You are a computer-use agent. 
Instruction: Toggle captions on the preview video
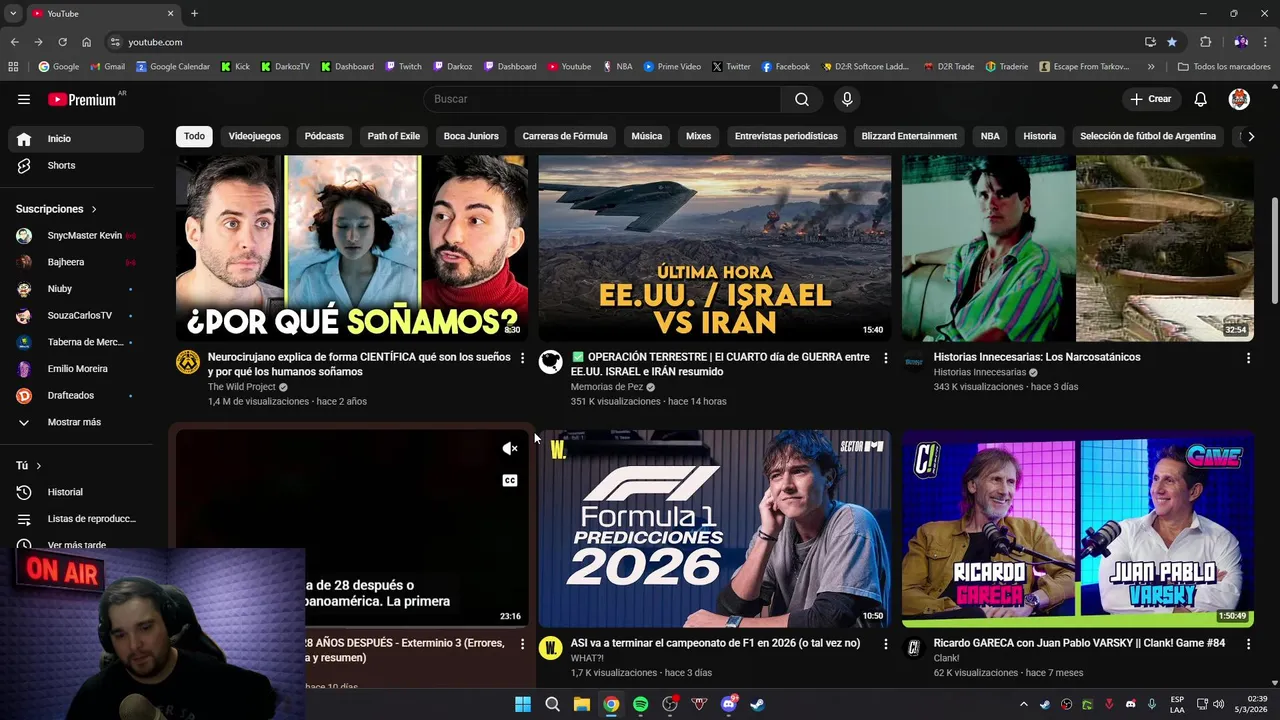coord(510,481)
